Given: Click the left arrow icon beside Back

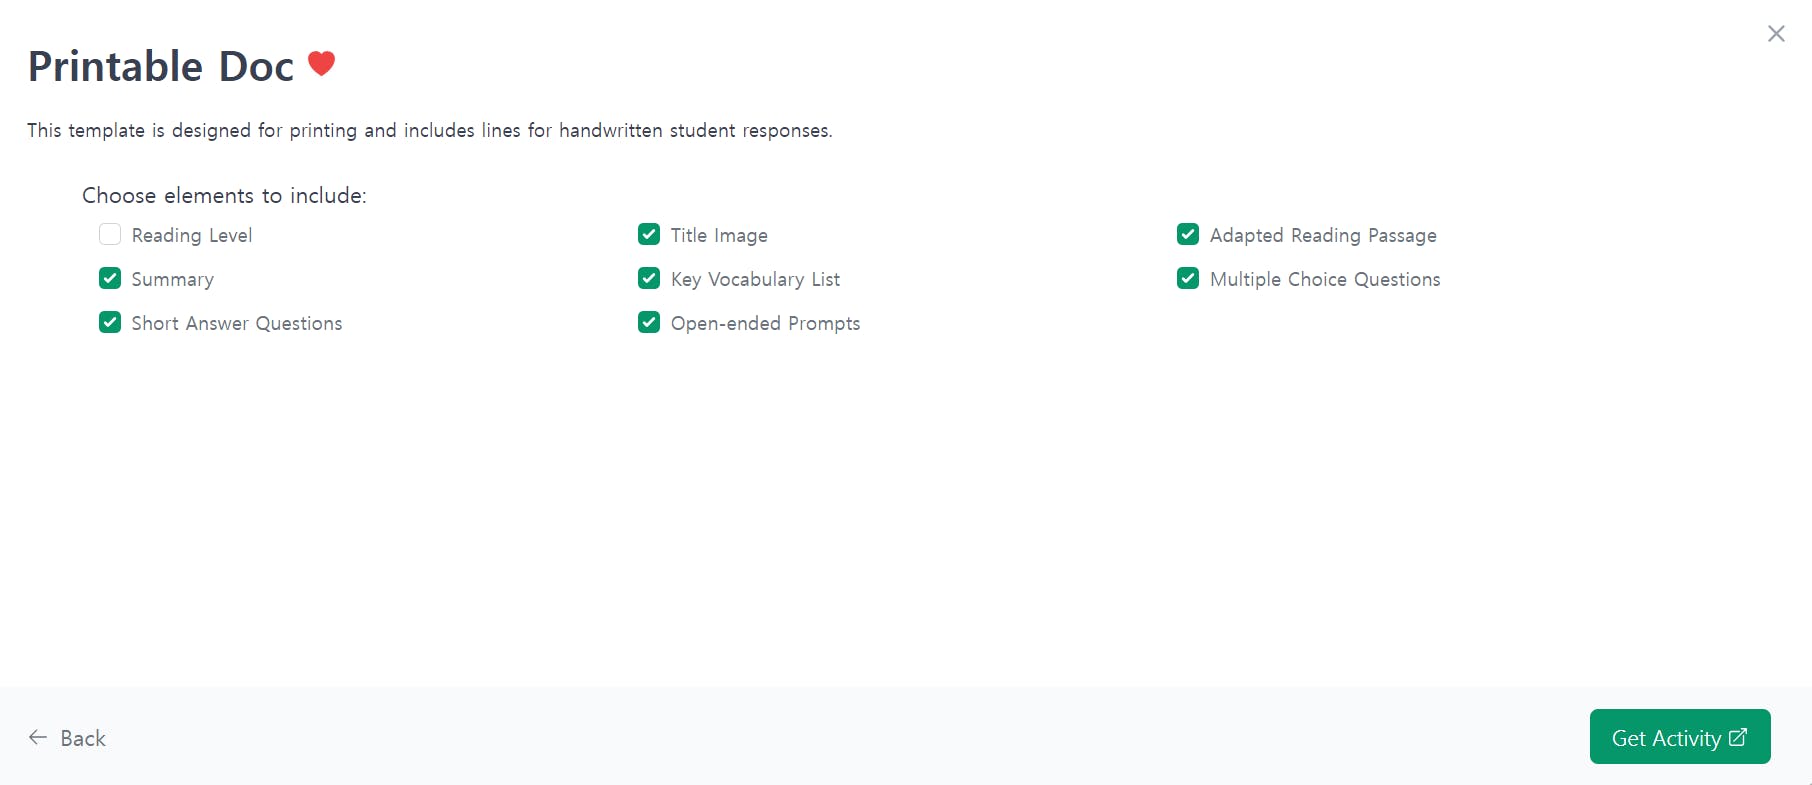Looking at the screenshot, I should point(38,737).
